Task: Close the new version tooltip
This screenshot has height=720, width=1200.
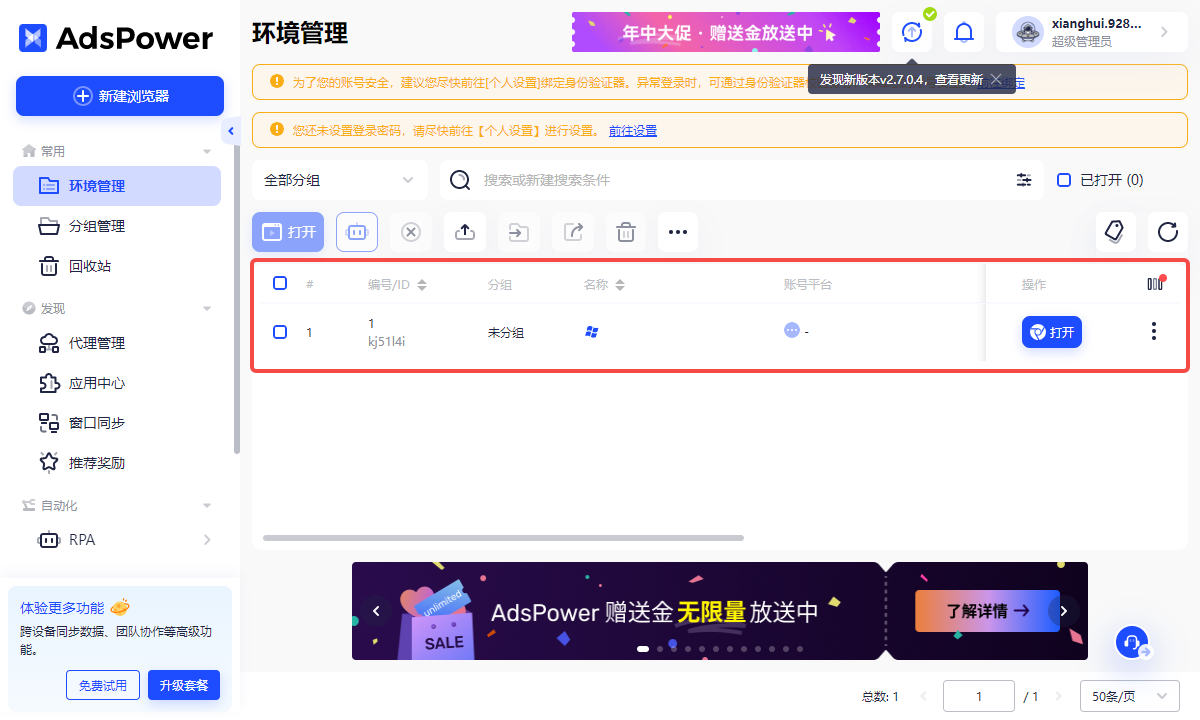Action: (x=996, y=78)
